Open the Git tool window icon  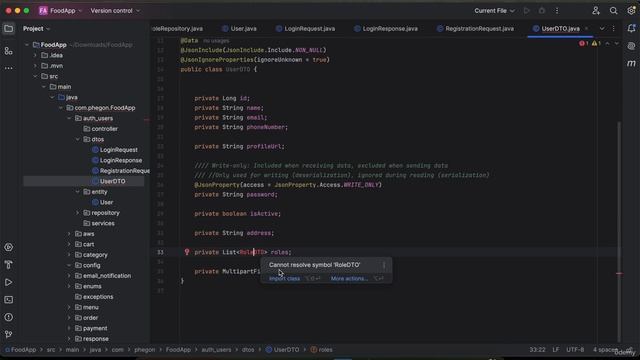[9, 335]
